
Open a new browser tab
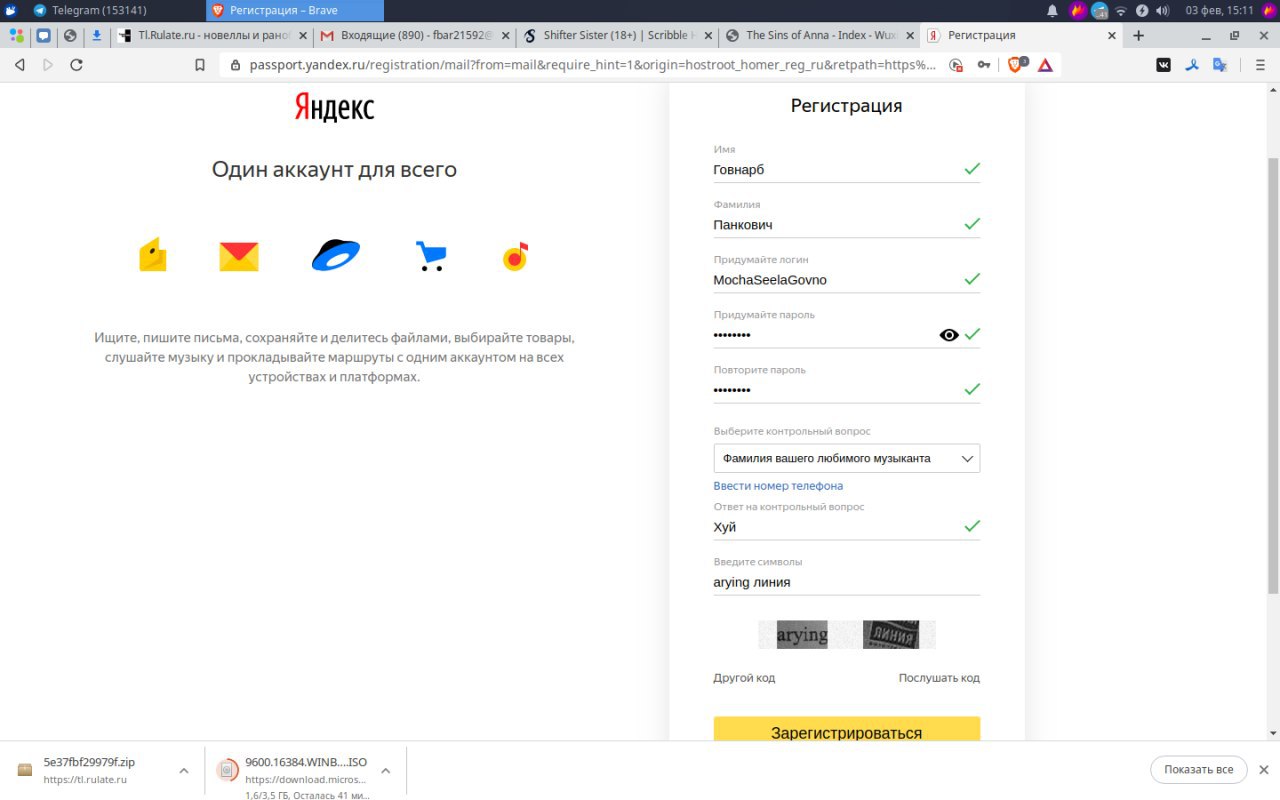[1138, 35]
